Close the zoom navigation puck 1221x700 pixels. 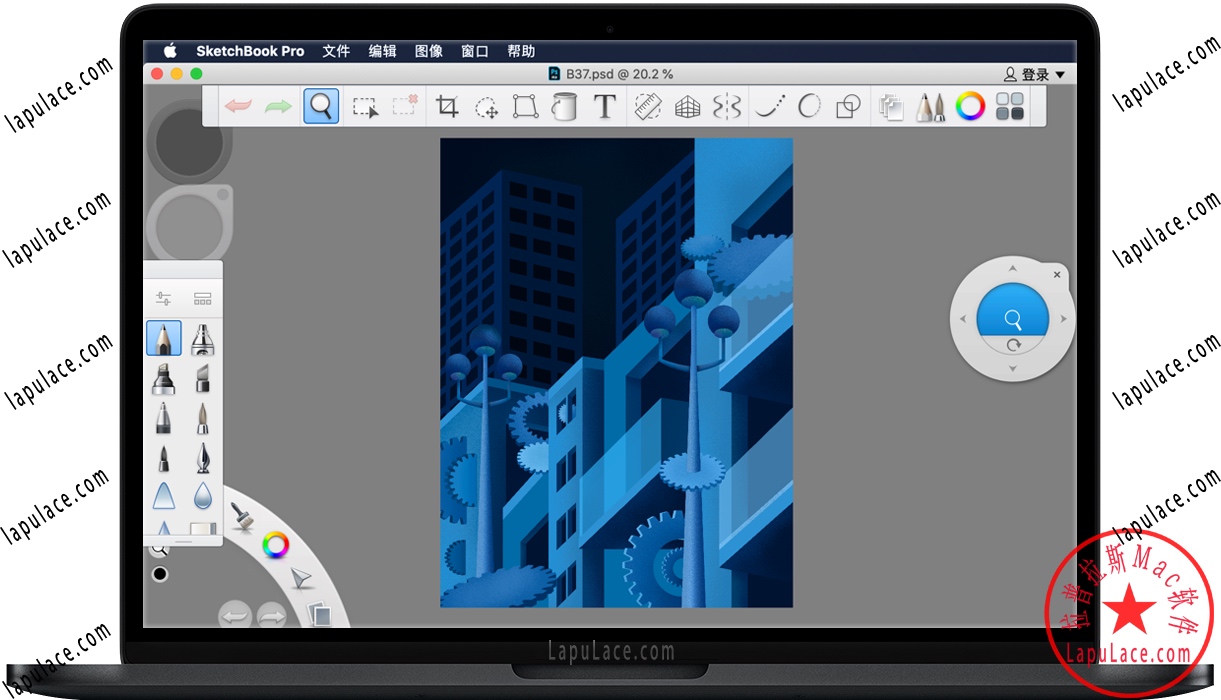point(1057,275)
